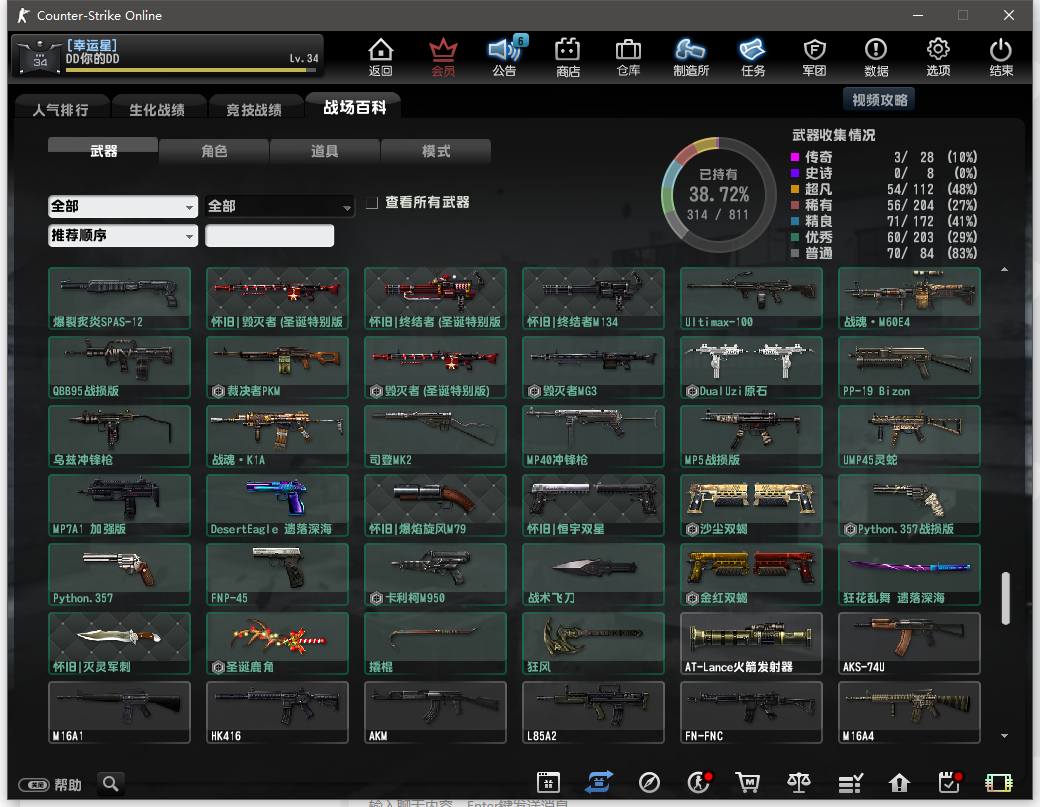Viewport: 1040px width, 807px height.
Task: Select the M16A4 weapon card
Action: click(x=909, y=712)
